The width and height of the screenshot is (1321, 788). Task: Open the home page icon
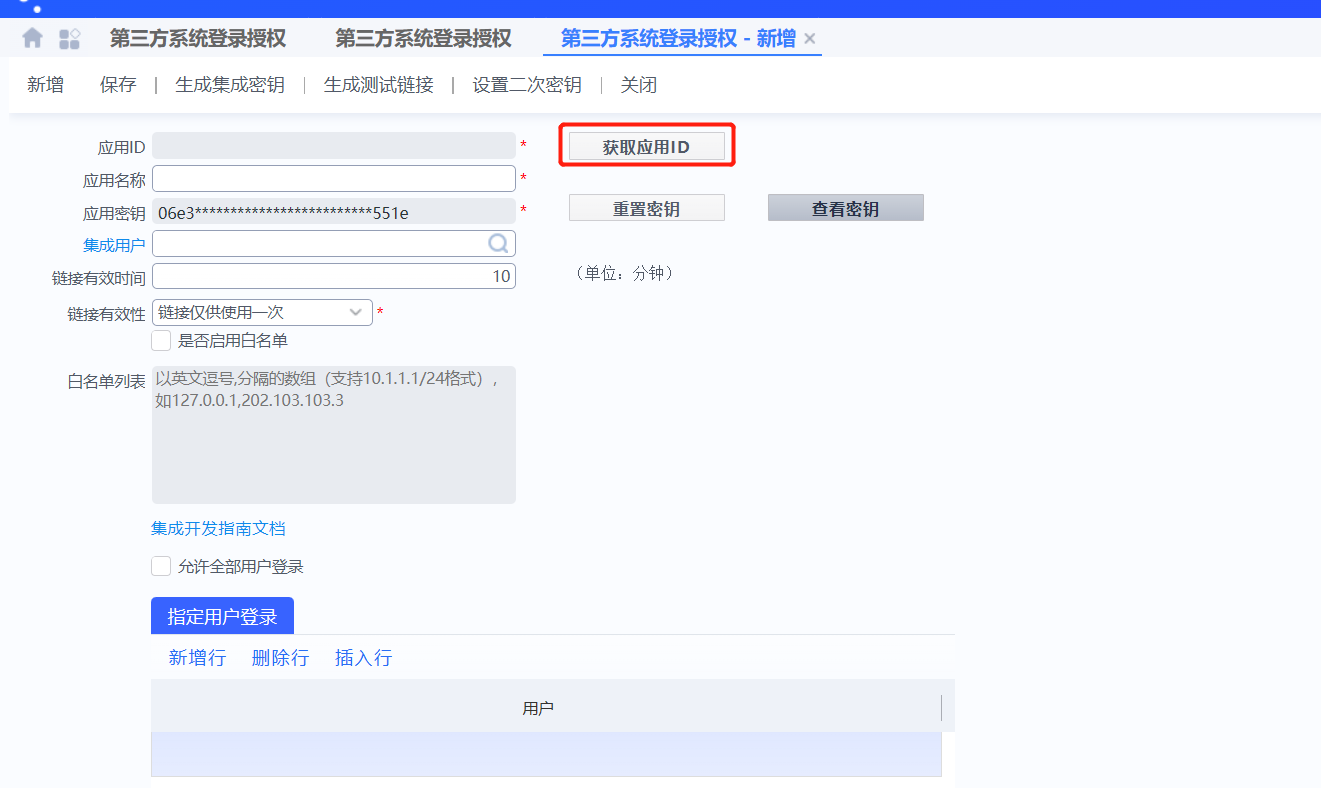33,38
